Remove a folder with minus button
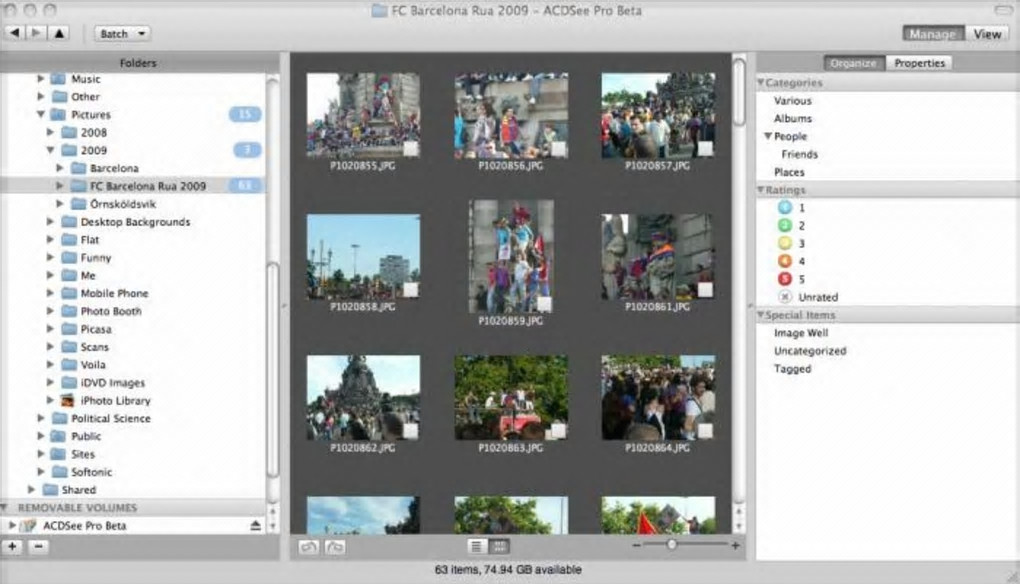Viewport: 1020px width, 584px height. click(38, 547)
